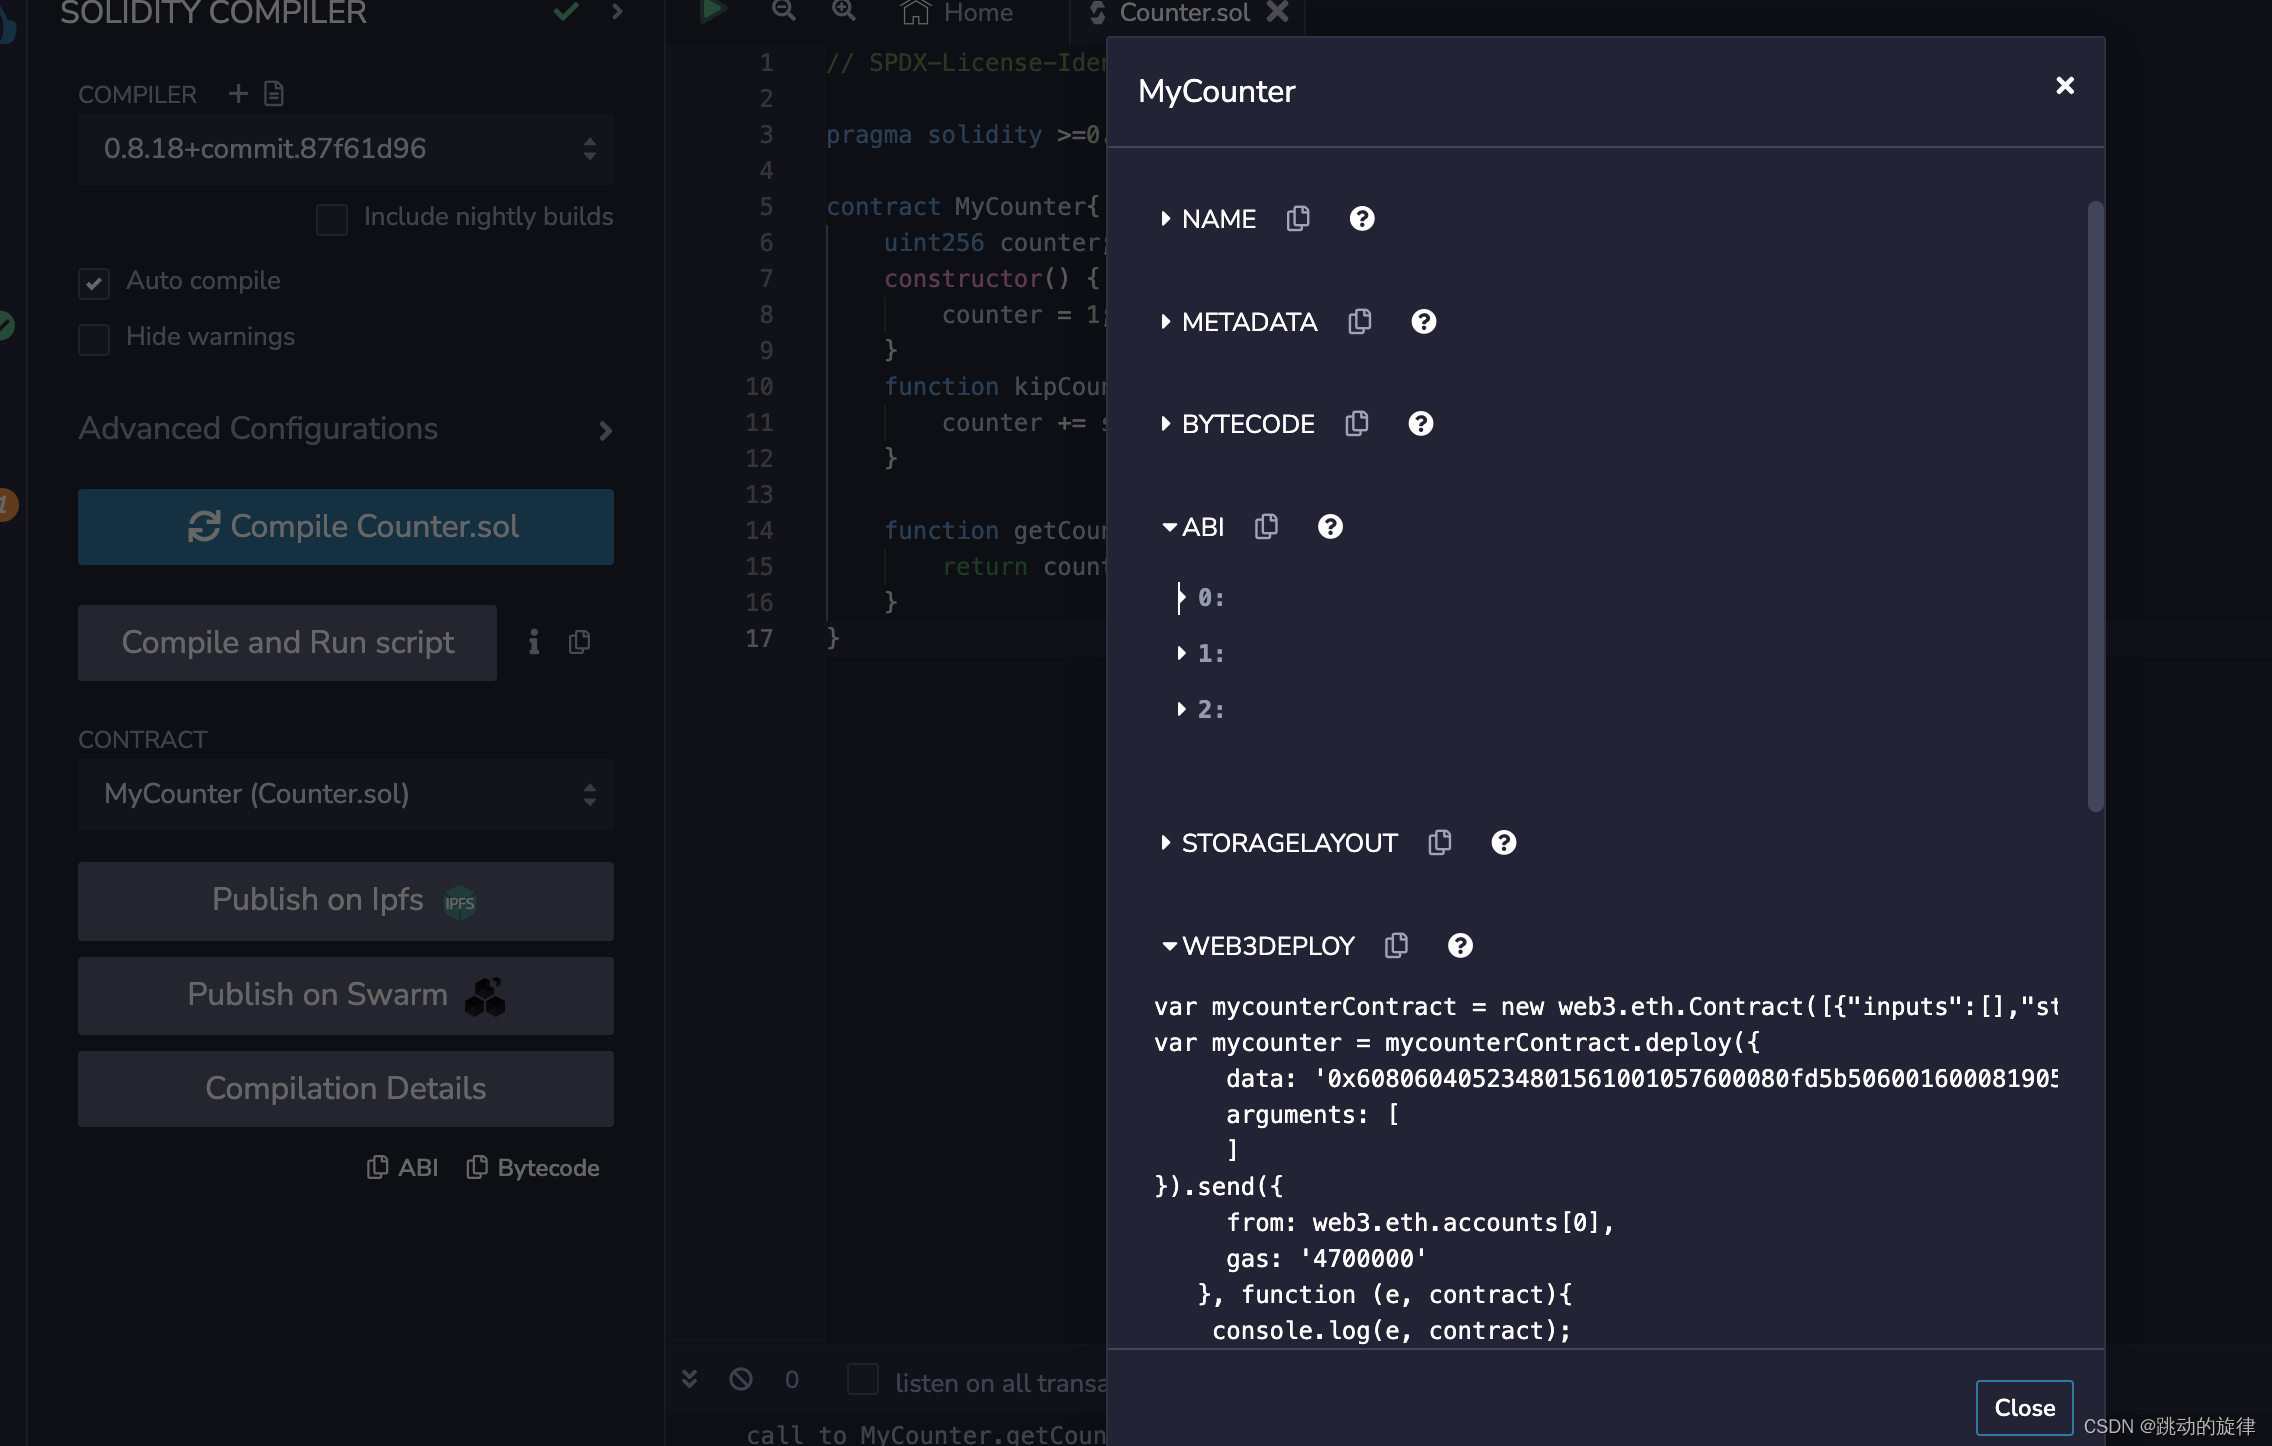Expand ABI entry 1

1182,654
